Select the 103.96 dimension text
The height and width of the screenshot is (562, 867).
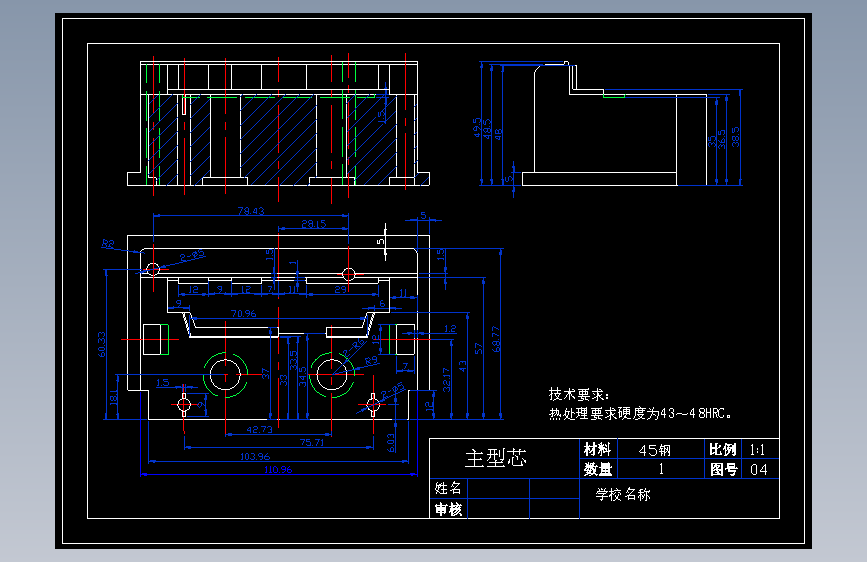tap(255, 456)
